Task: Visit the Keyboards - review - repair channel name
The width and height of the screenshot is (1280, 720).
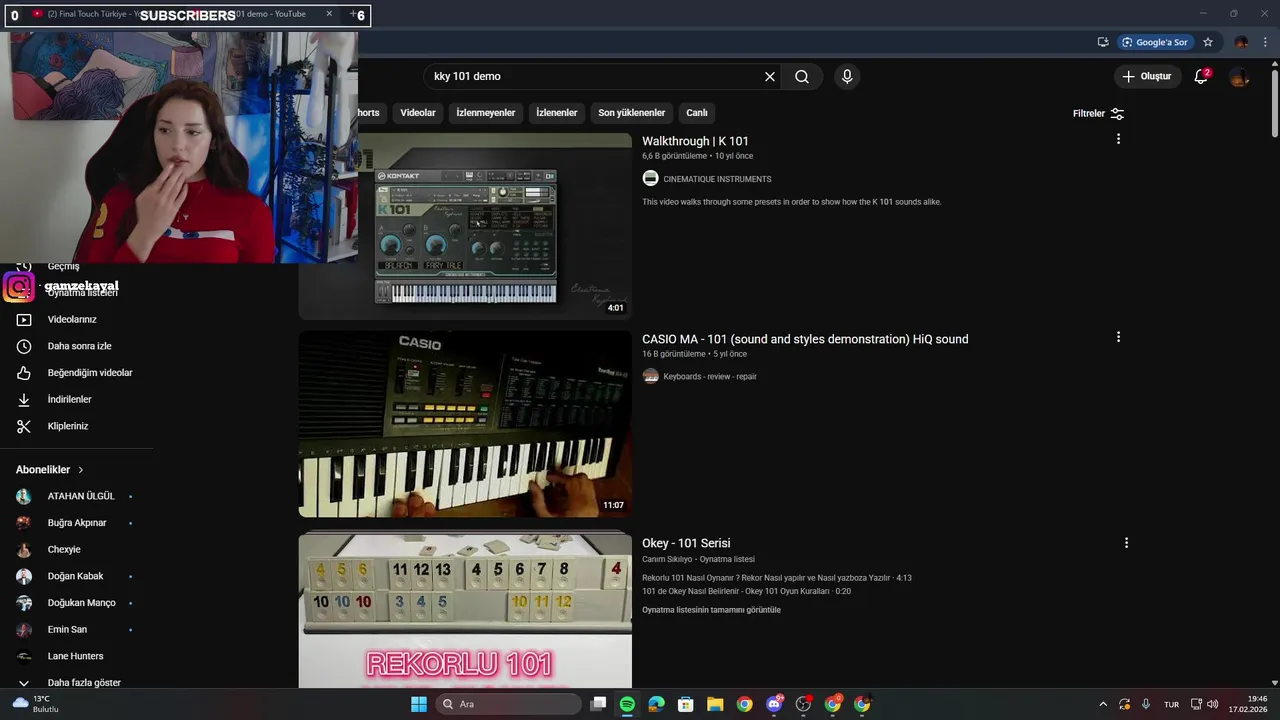Action: point(710,377)
